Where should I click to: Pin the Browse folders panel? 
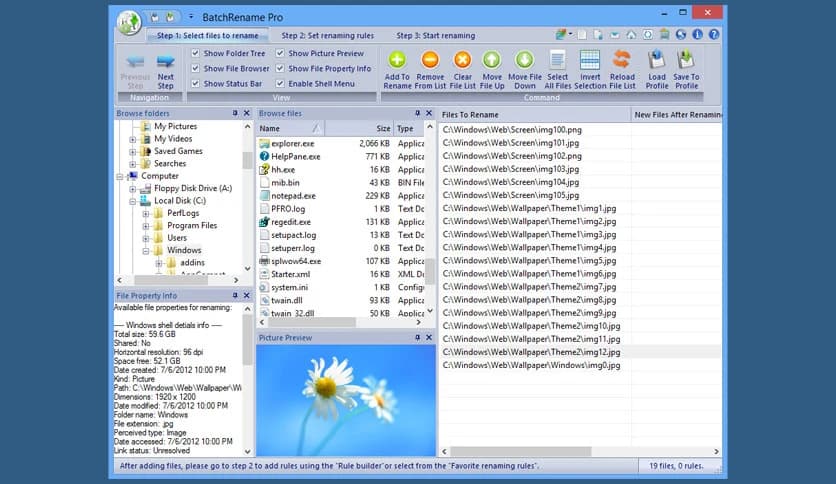coord(235,113)
